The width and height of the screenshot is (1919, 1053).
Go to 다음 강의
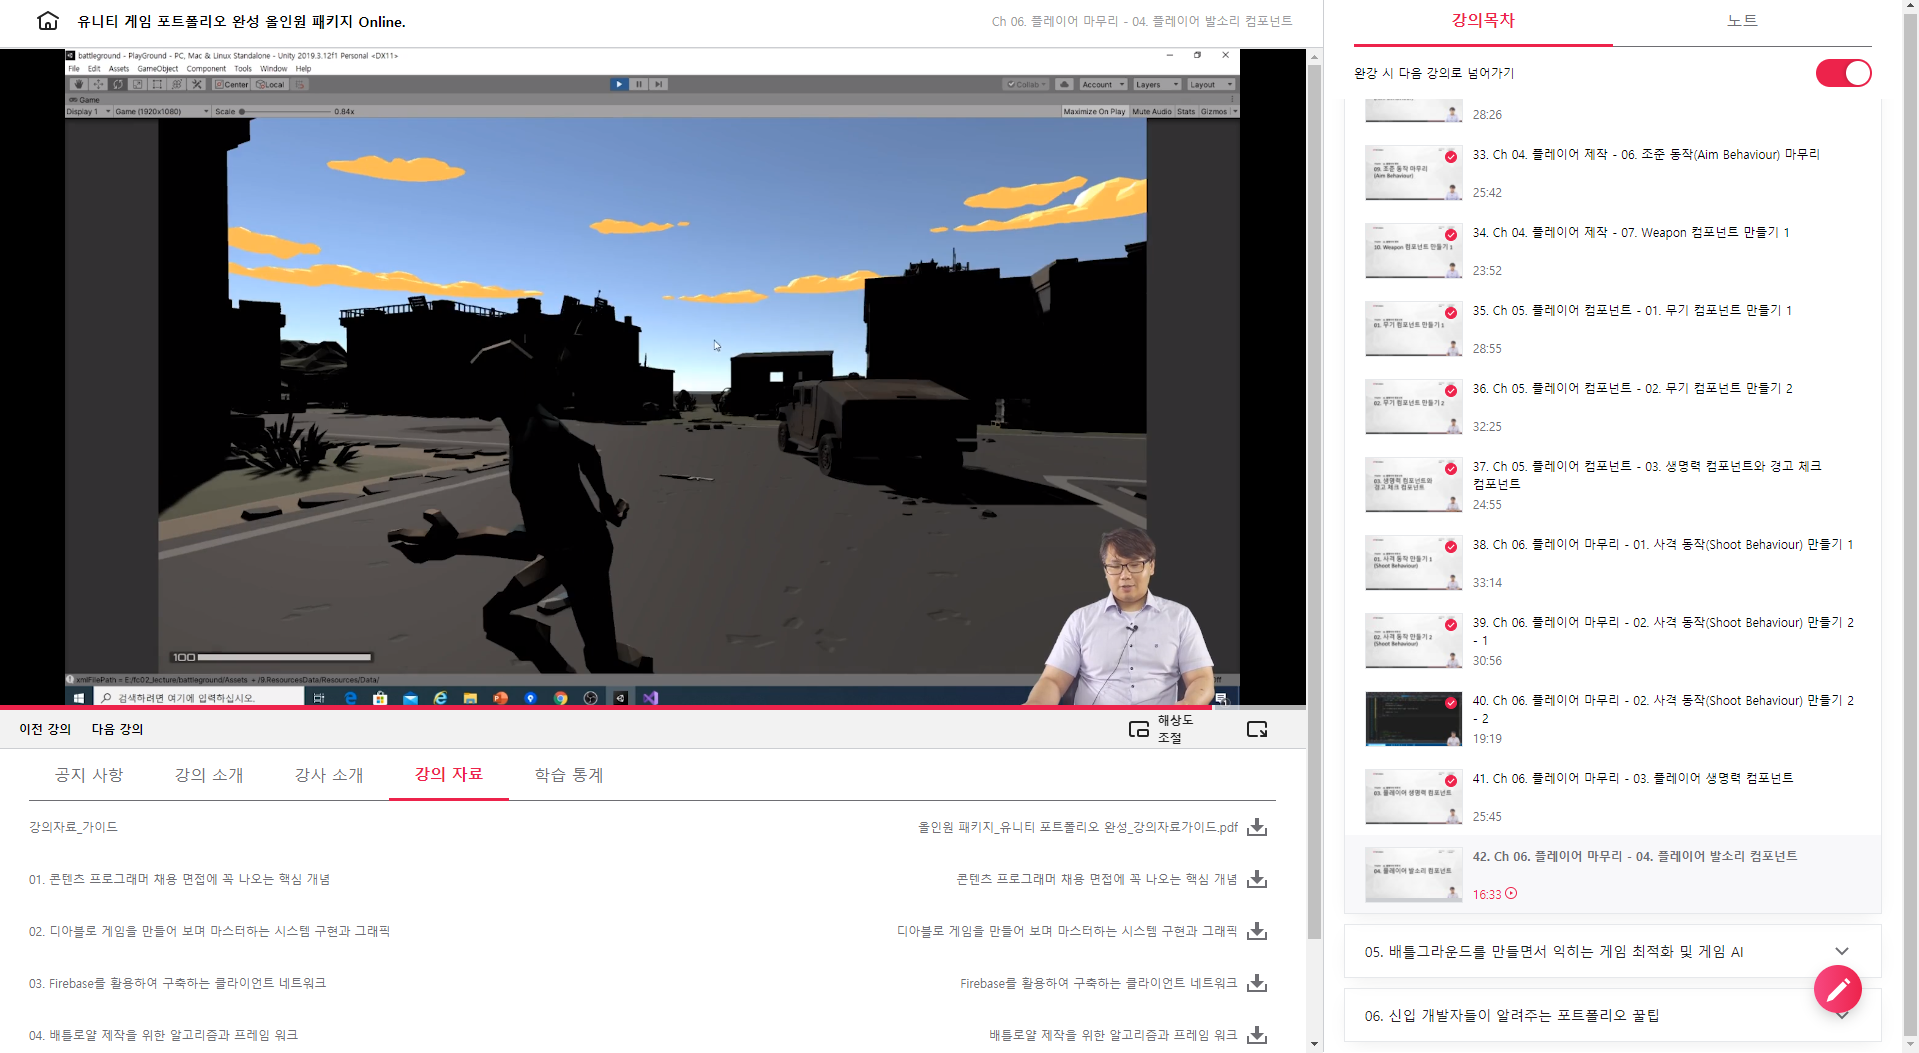click(118, 729)
